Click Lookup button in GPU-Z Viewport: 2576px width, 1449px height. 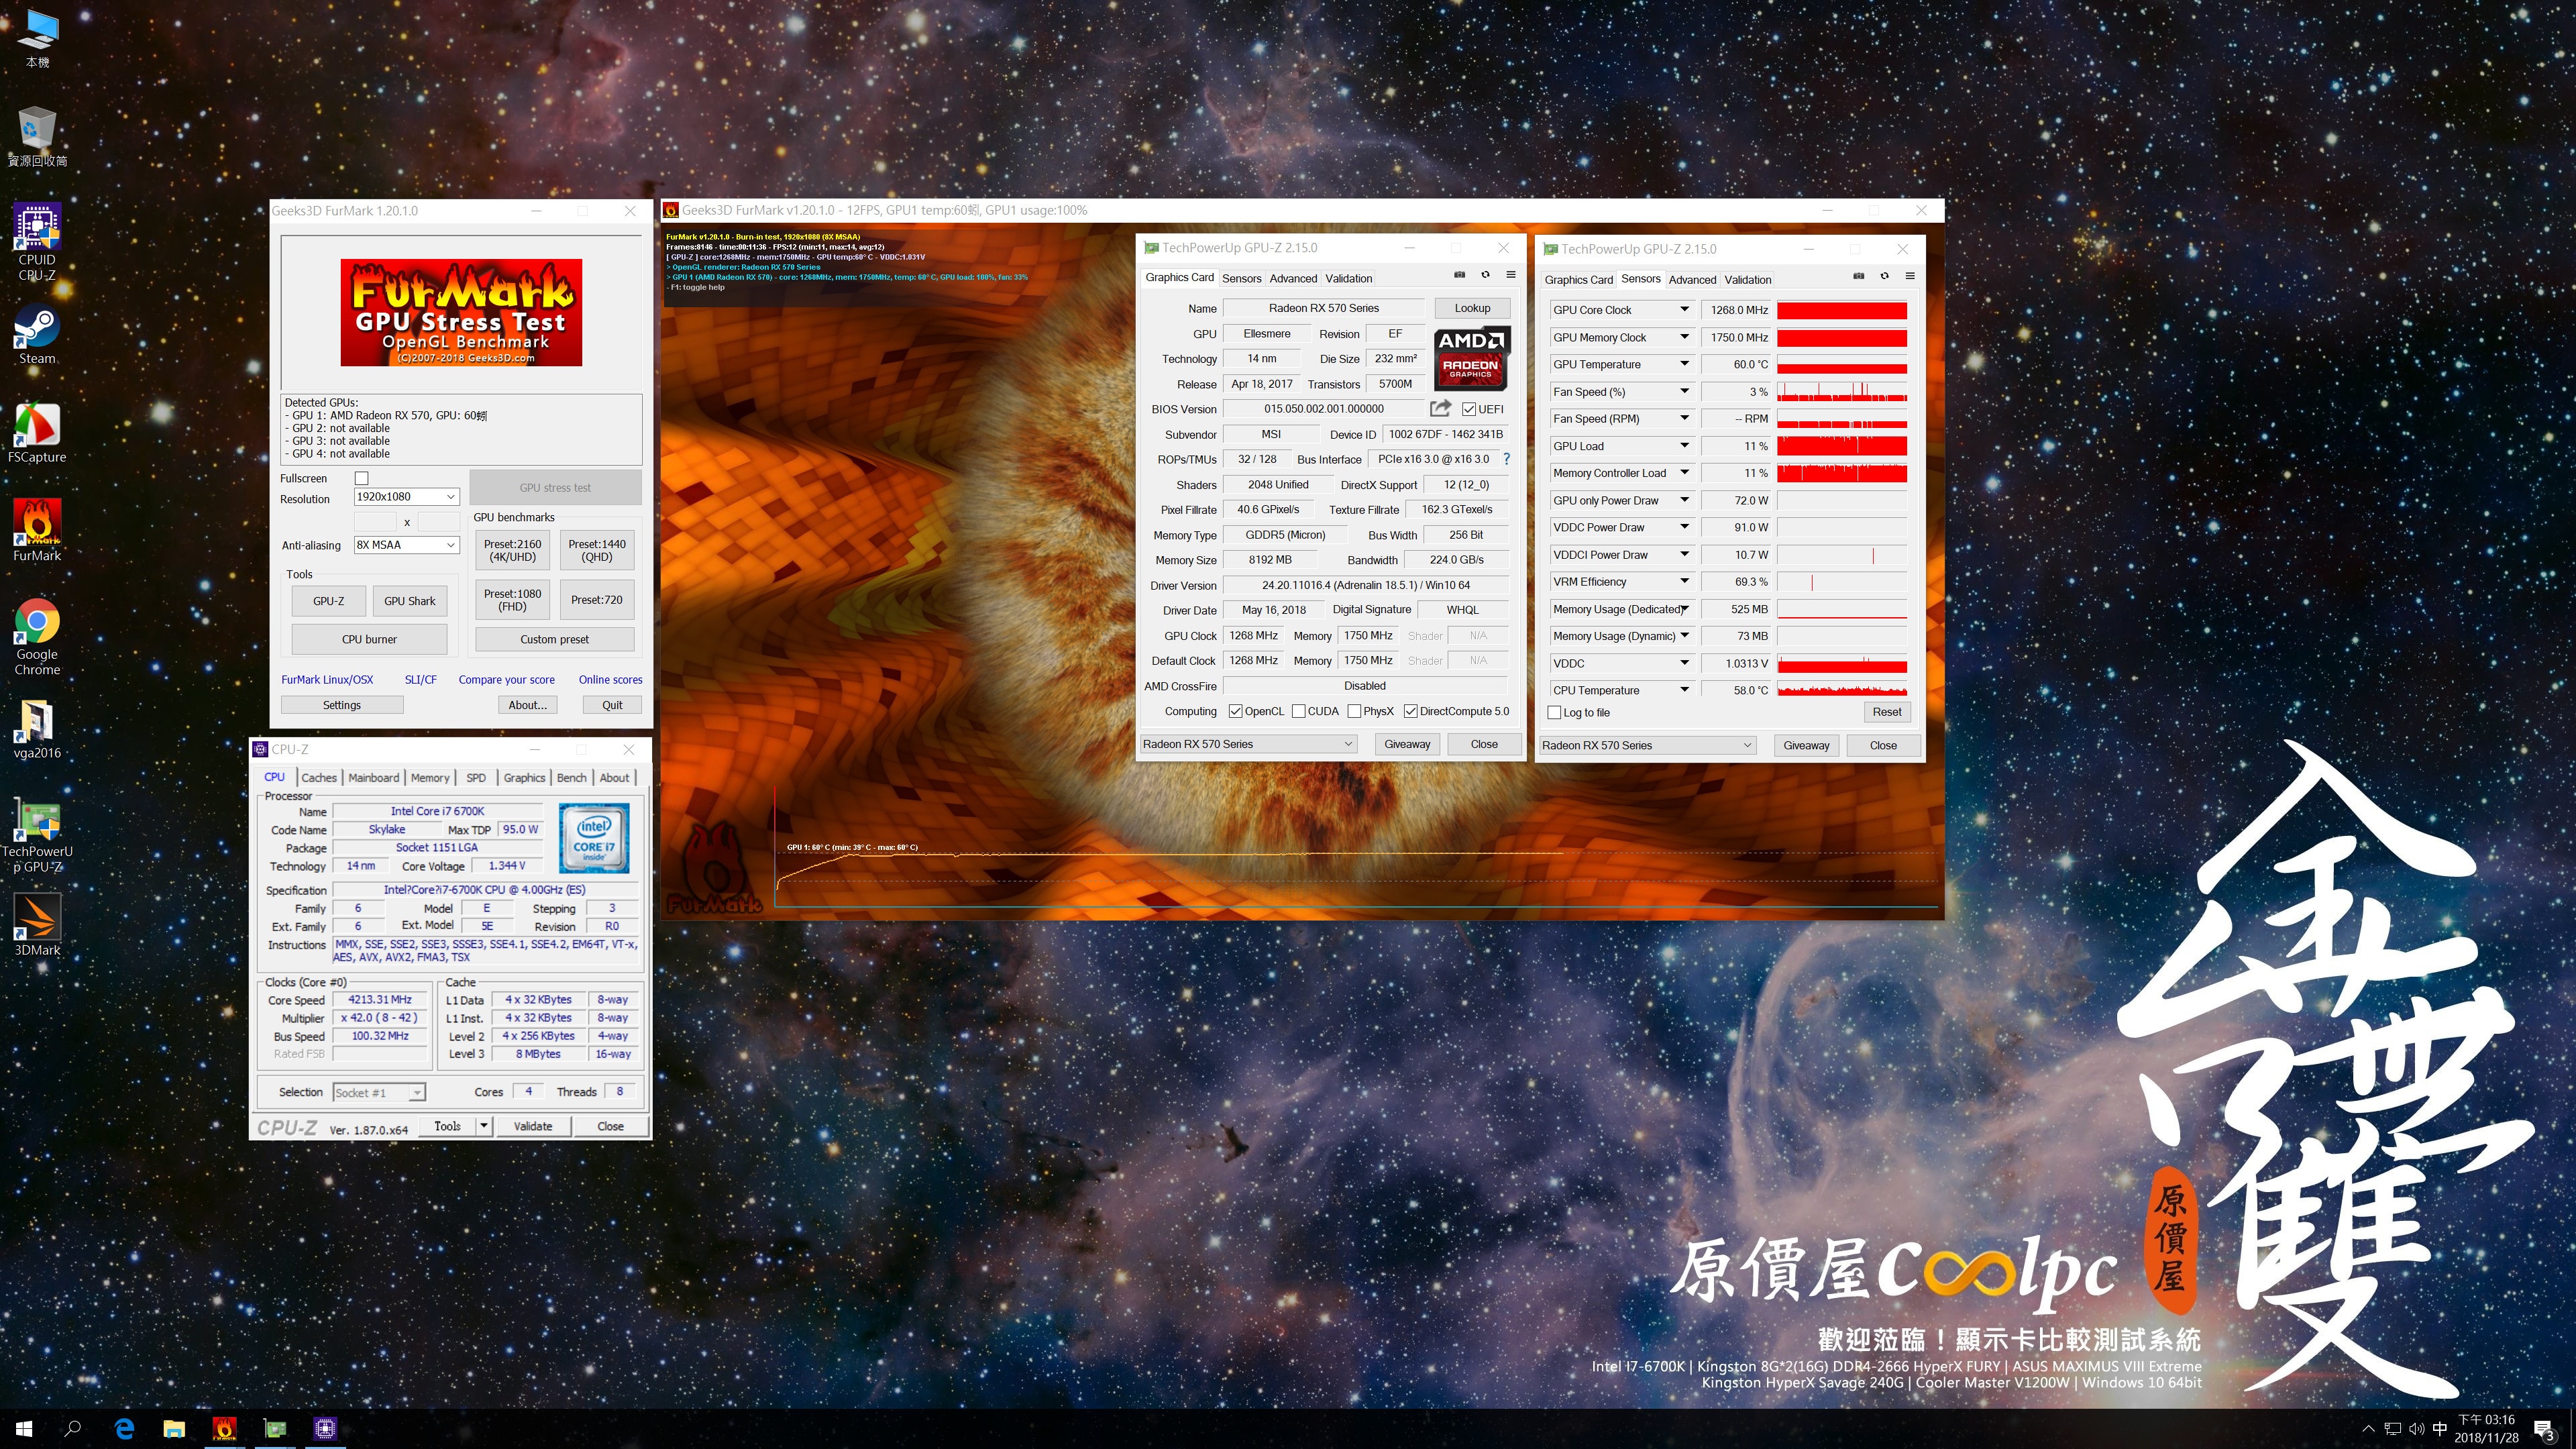click(1472, 308)
